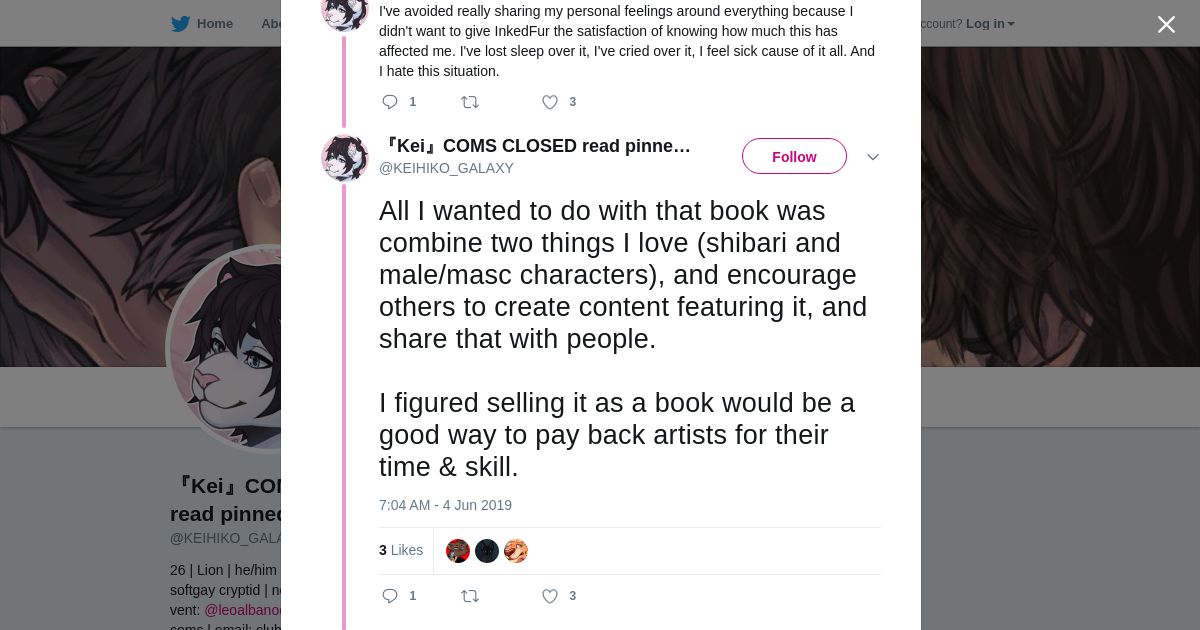
Task: Reply to the upper thread tweet
Action: coord(390,102)
